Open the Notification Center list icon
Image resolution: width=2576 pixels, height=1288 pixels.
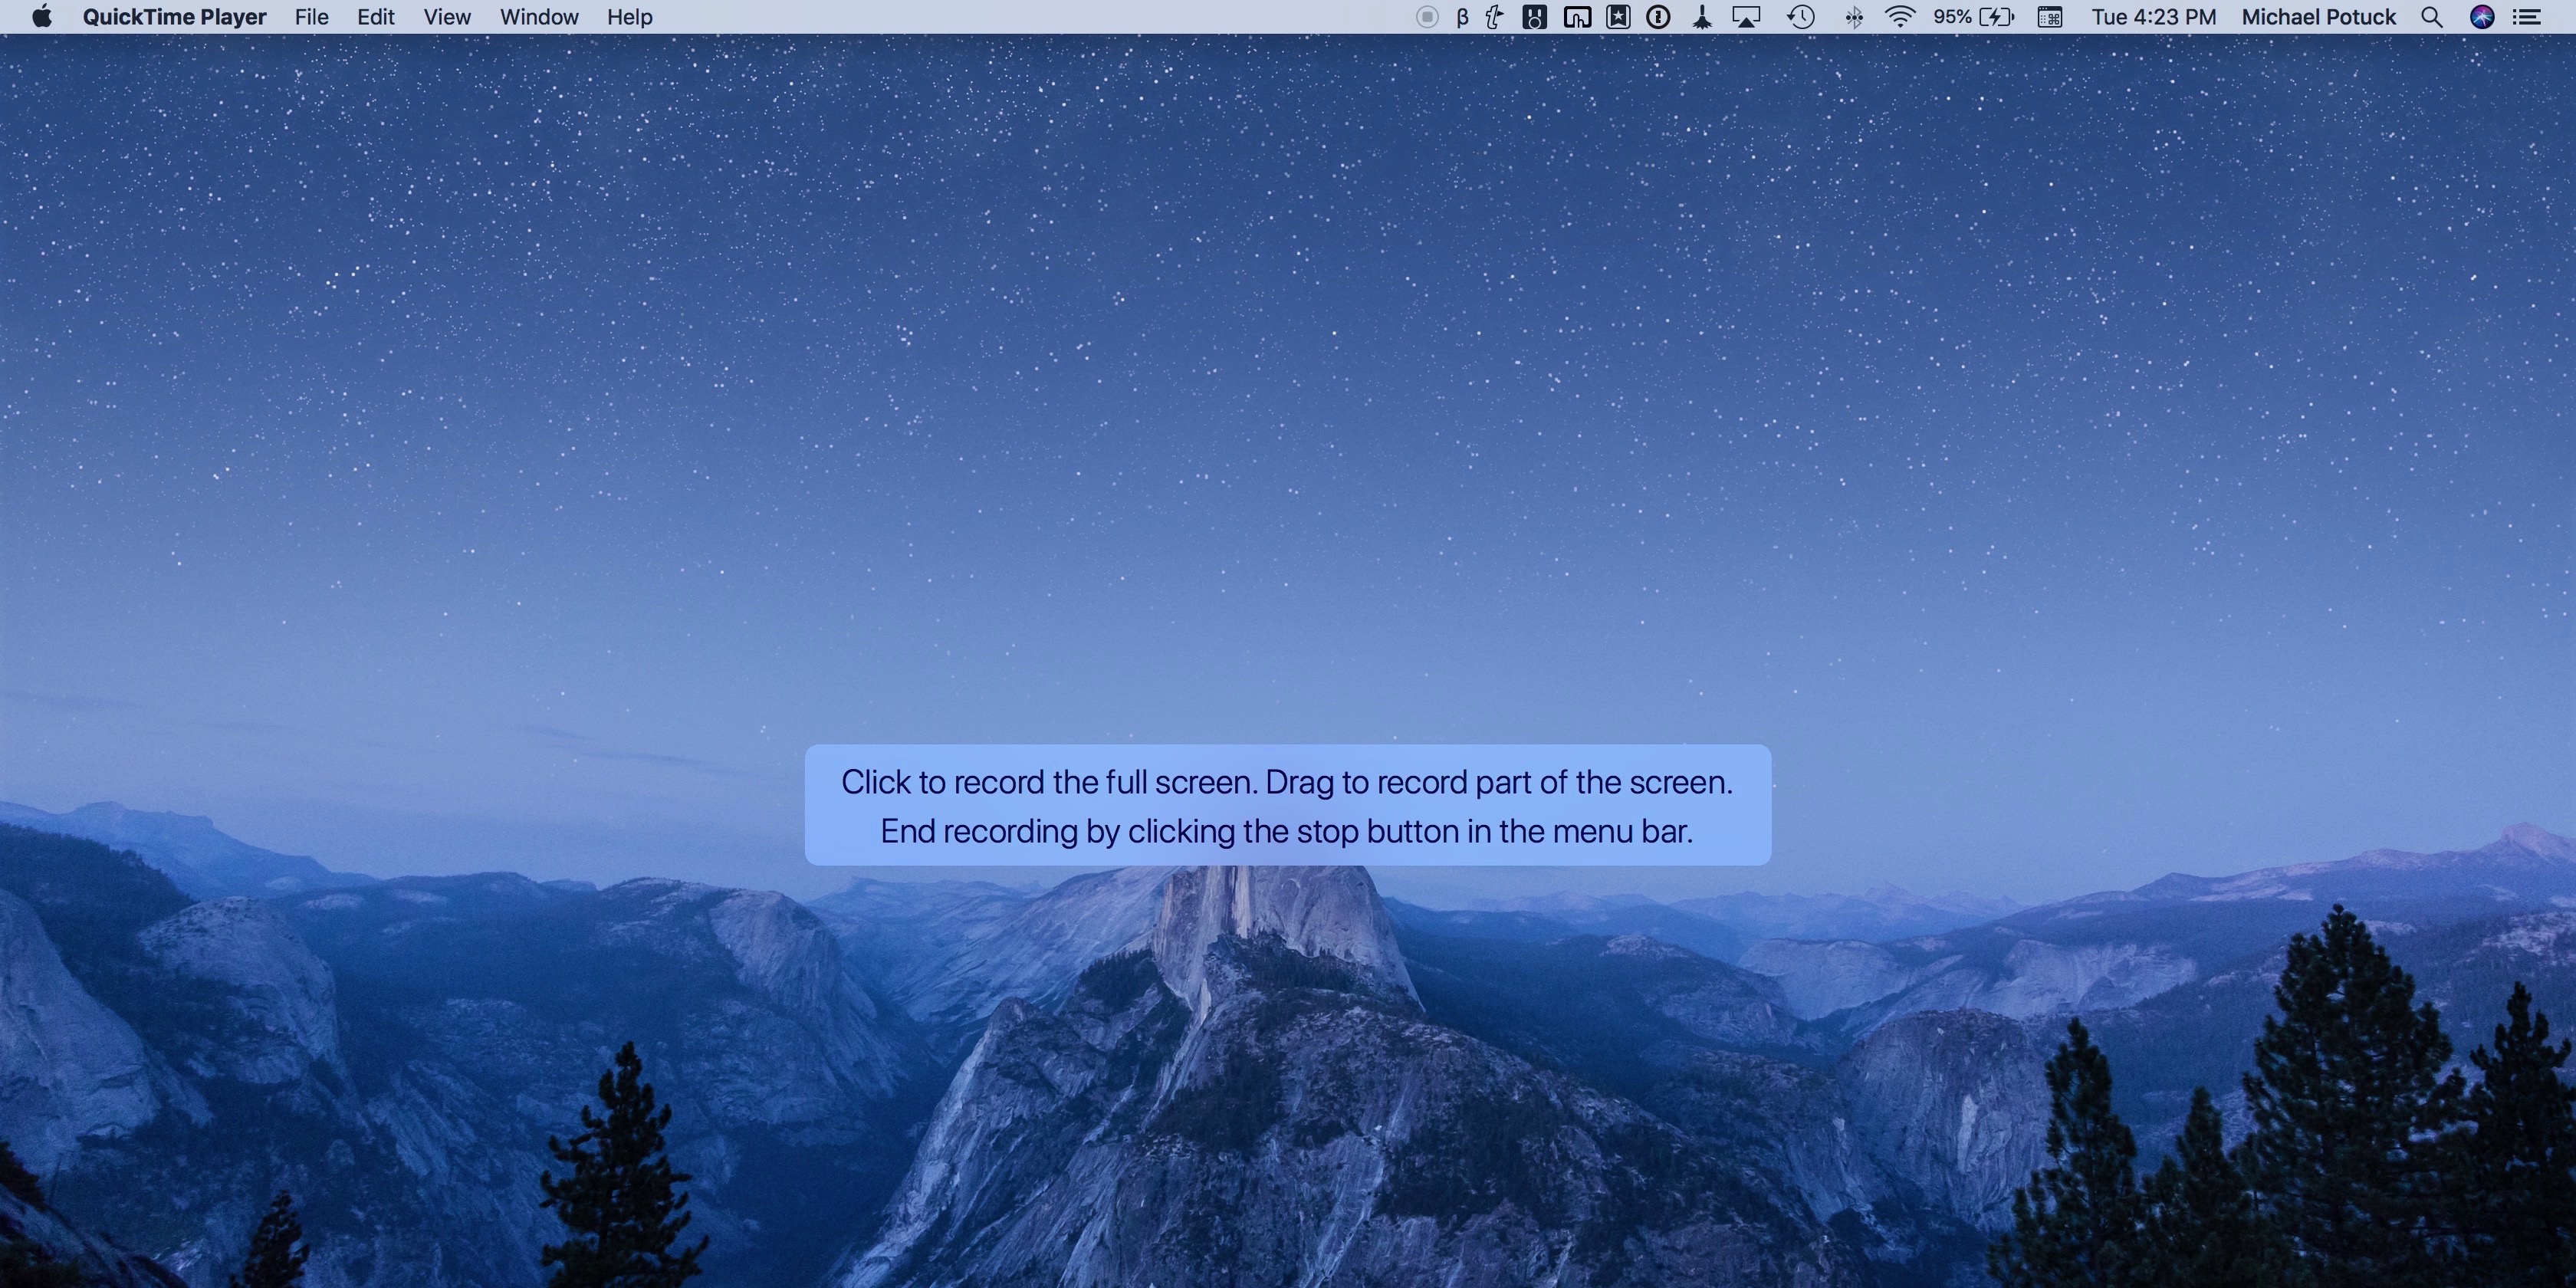pos(2527,17)
